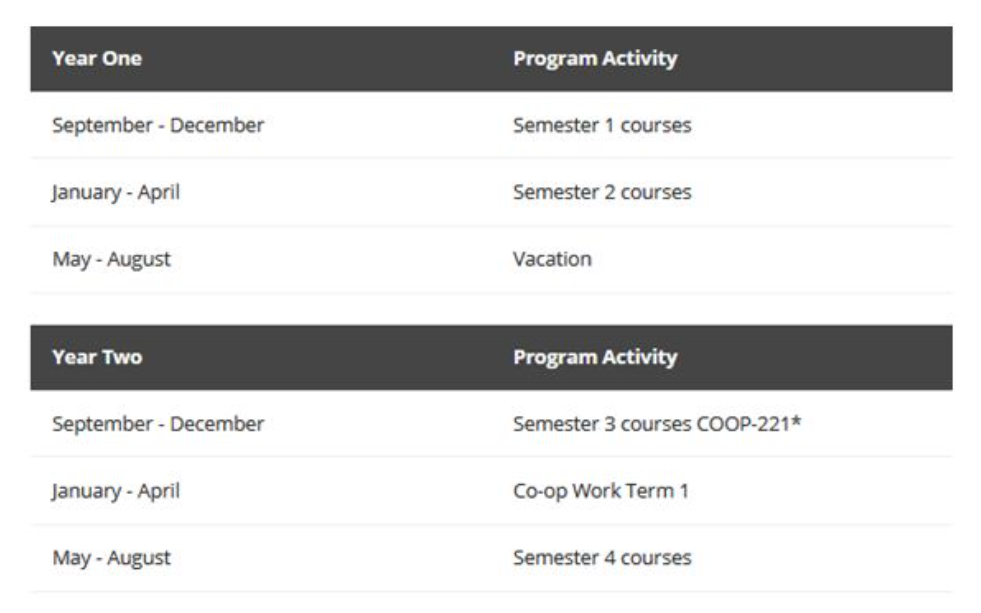Select Year Two May - August cell
Viewport: 981px width, 613px height.
[111, 557]
